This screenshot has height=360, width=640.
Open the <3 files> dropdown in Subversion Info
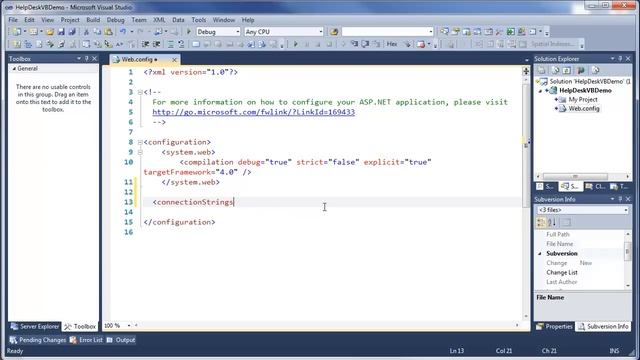pos(626,210)
